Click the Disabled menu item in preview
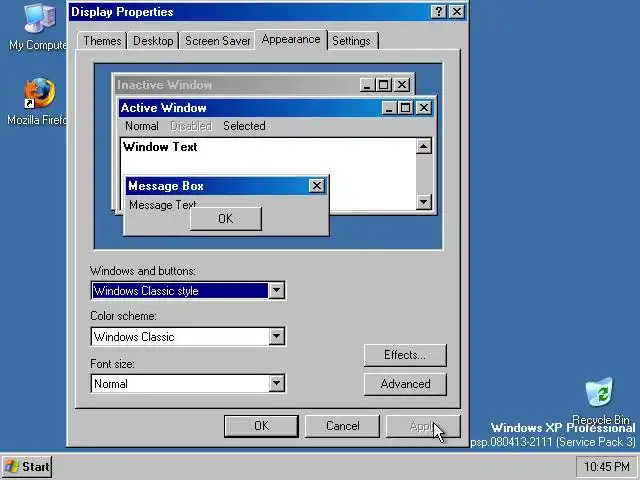The width and height of the screenshot is (640, 480). 191,126
